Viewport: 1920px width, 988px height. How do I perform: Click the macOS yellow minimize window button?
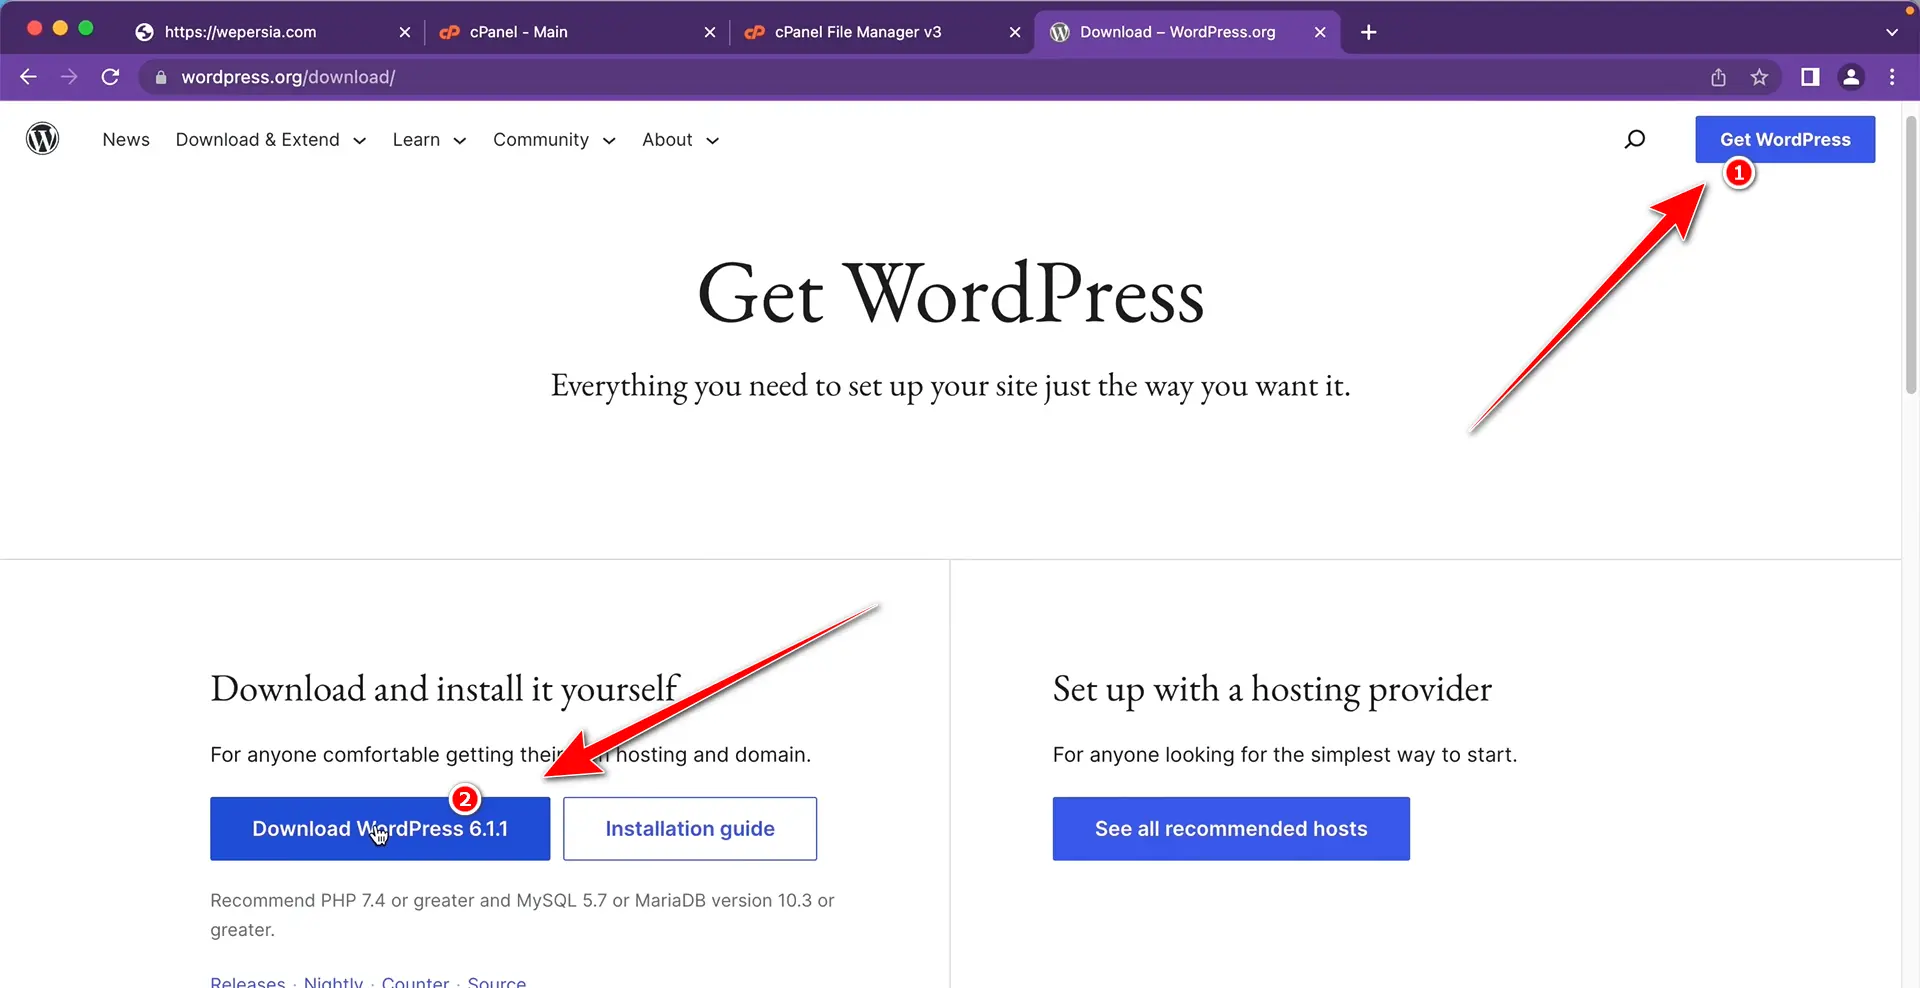tap(60, 28)
